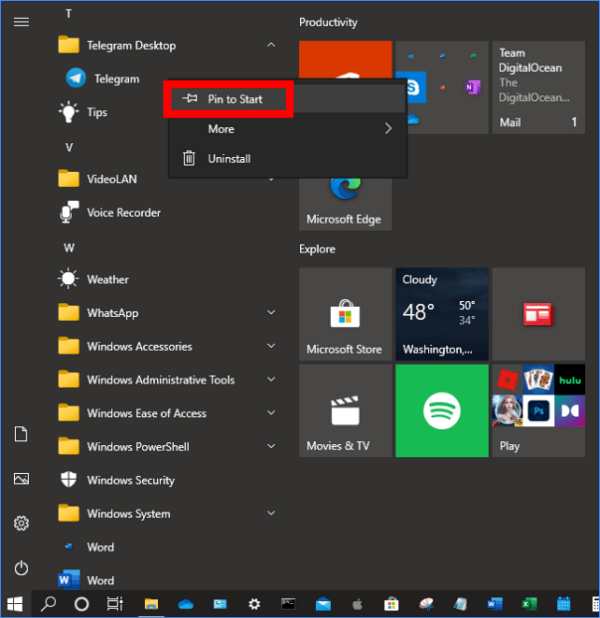Open the Word entry with small blue icon
The image size is (600, 618).
(87, 547)
